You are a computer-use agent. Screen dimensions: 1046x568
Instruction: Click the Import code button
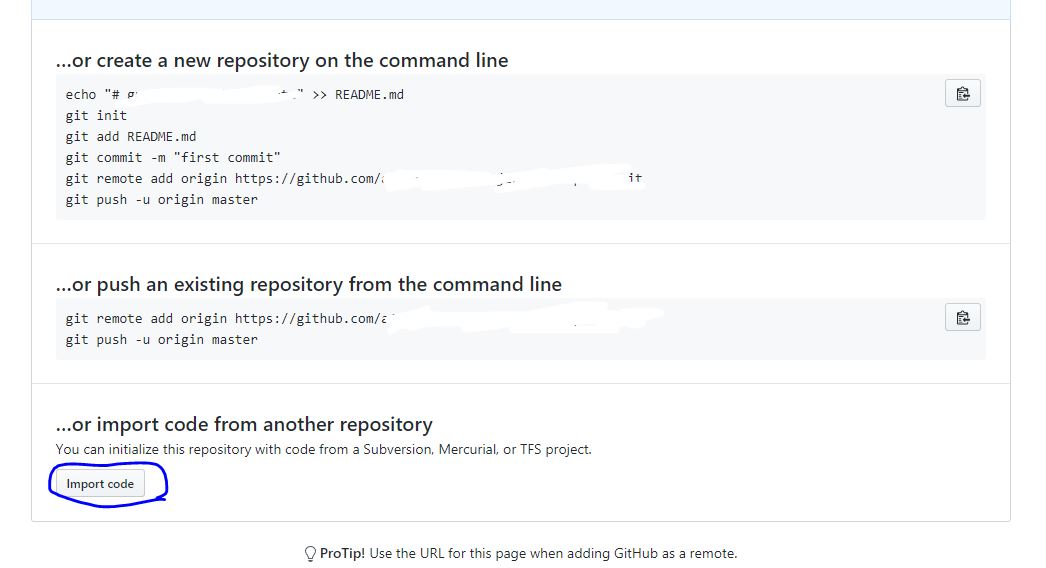(x=100, y=484)
